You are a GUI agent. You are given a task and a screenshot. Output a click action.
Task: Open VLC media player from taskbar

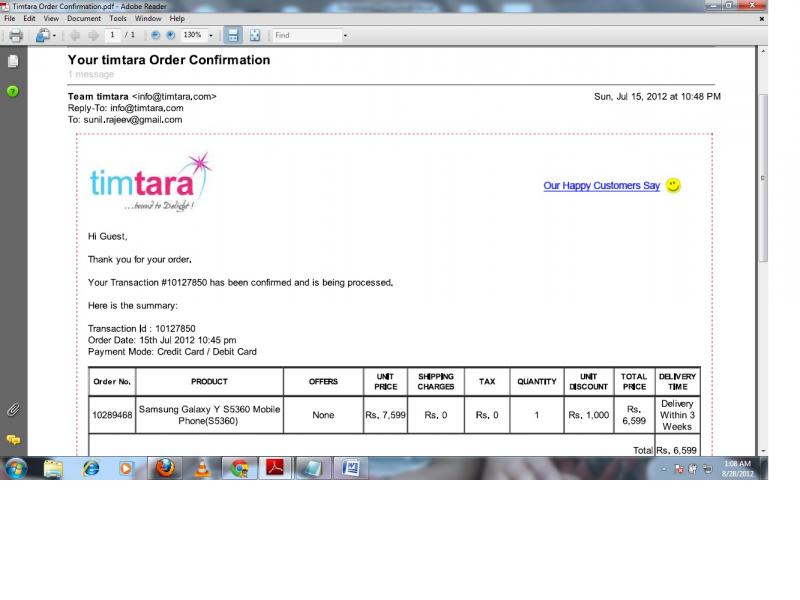203,468
